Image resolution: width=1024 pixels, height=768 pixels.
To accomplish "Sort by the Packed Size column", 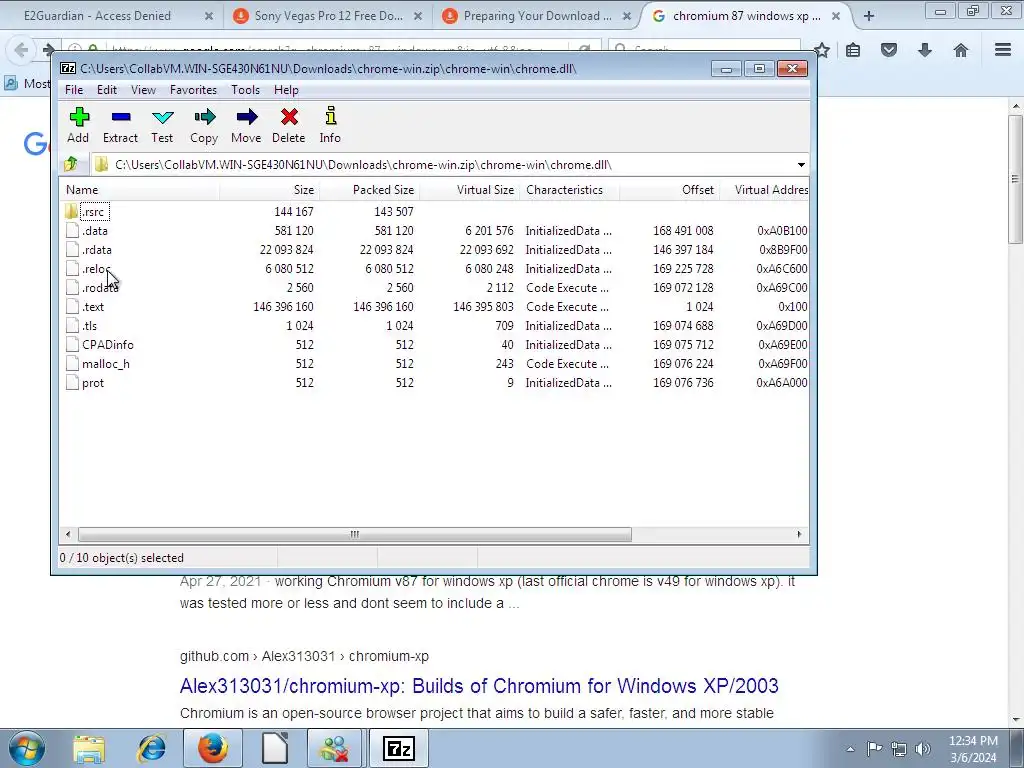I will [369, 190].
